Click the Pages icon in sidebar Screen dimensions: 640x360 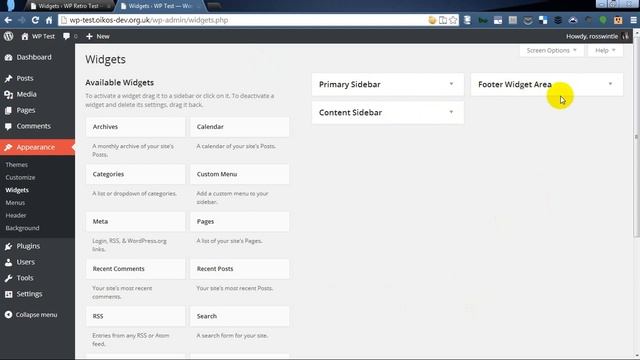coord(9,110)
